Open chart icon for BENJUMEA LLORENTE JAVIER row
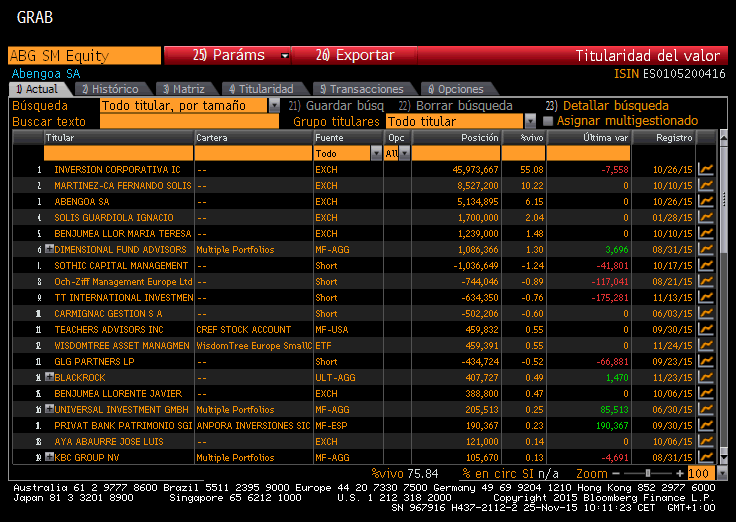The image size is (736, 522). tap(705, 393)
